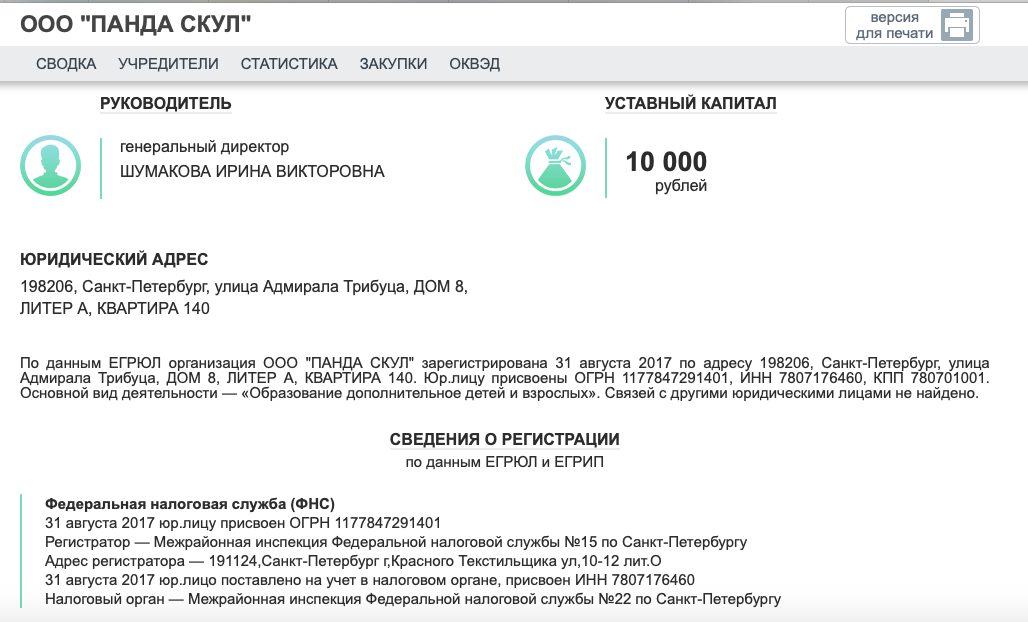Viewport: 1028px width, 622px height.
Task: Click the money bag capital icon
Action: pos(555,165)
